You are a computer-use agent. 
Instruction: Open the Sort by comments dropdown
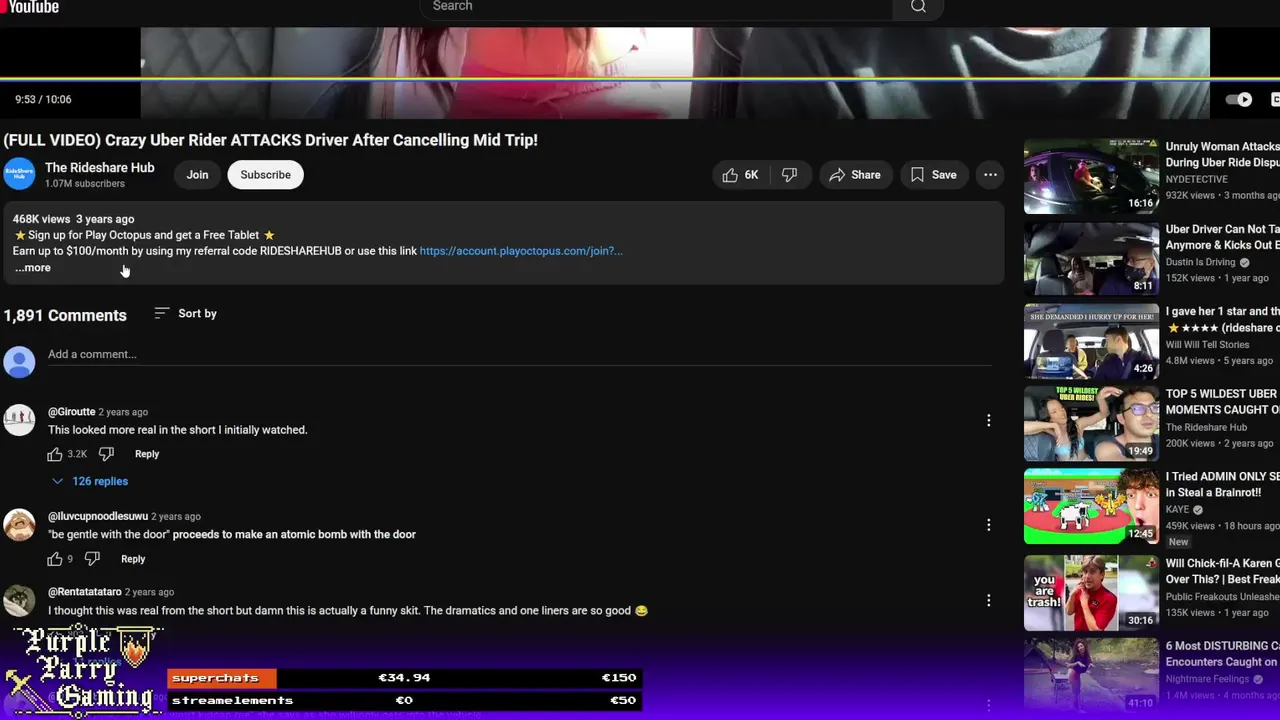186,314
